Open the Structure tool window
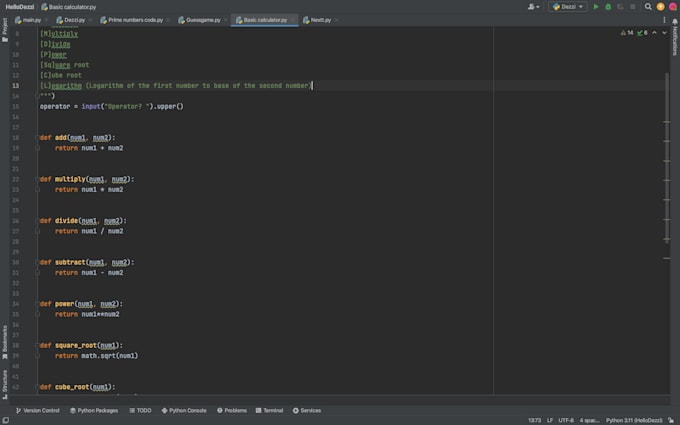The width and height of the screenshot is (680, 425). (5, 384)
